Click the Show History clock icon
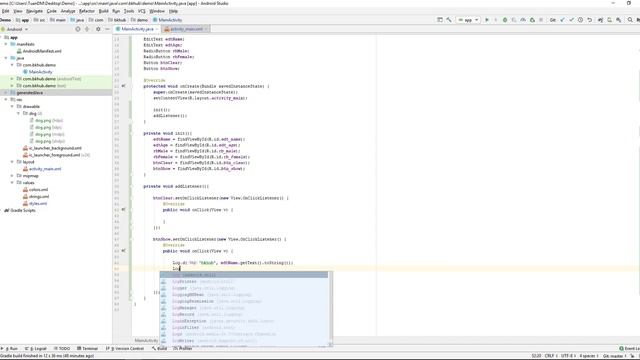 point(580,20)
